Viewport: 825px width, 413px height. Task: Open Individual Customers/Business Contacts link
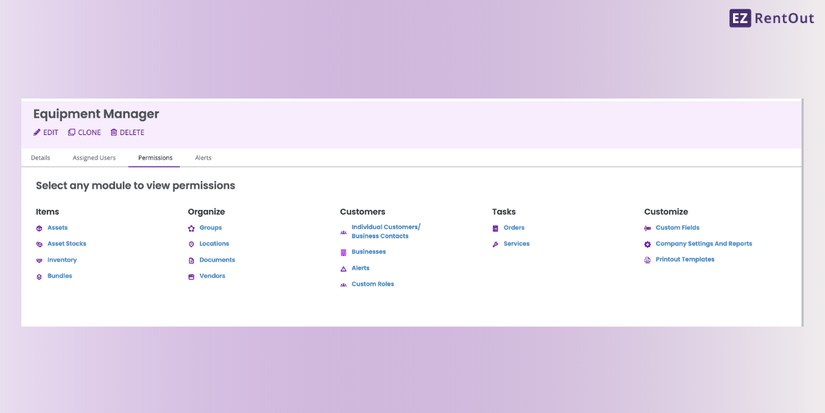tap(386, 231)
